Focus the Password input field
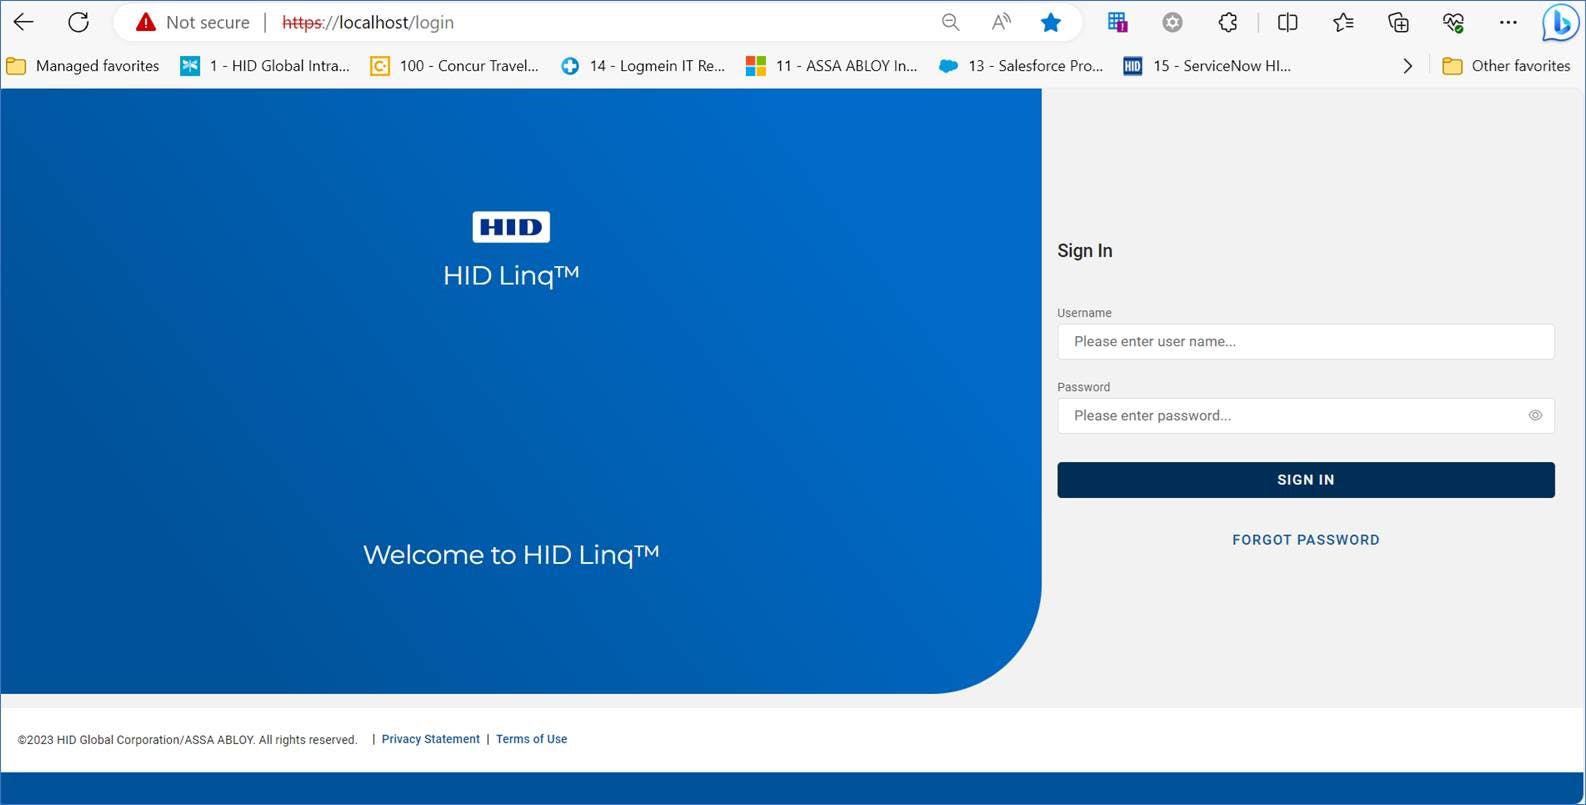This screenshot has width=1586, height=805. point(1306,416)
